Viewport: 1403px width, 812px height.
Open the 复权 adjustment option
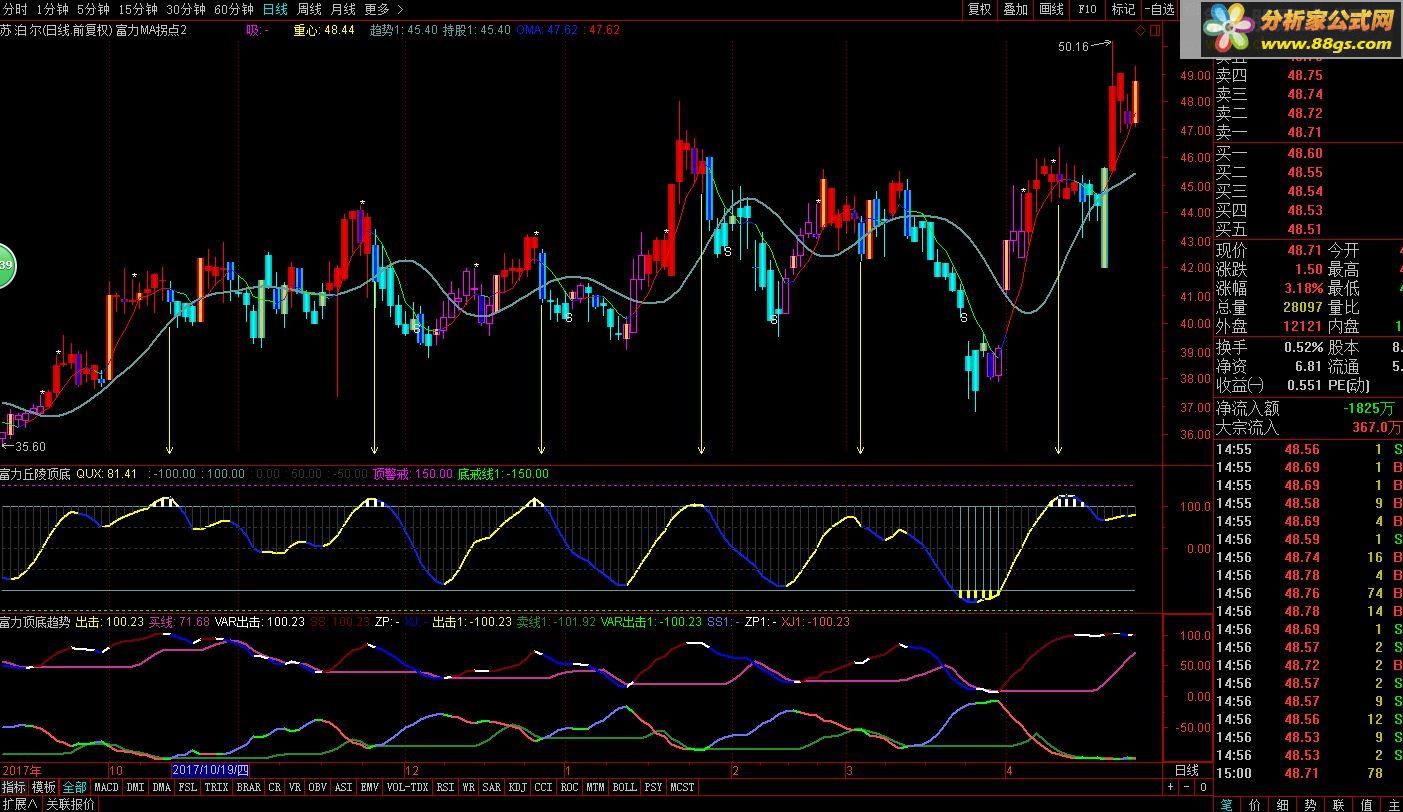point(980,9)
